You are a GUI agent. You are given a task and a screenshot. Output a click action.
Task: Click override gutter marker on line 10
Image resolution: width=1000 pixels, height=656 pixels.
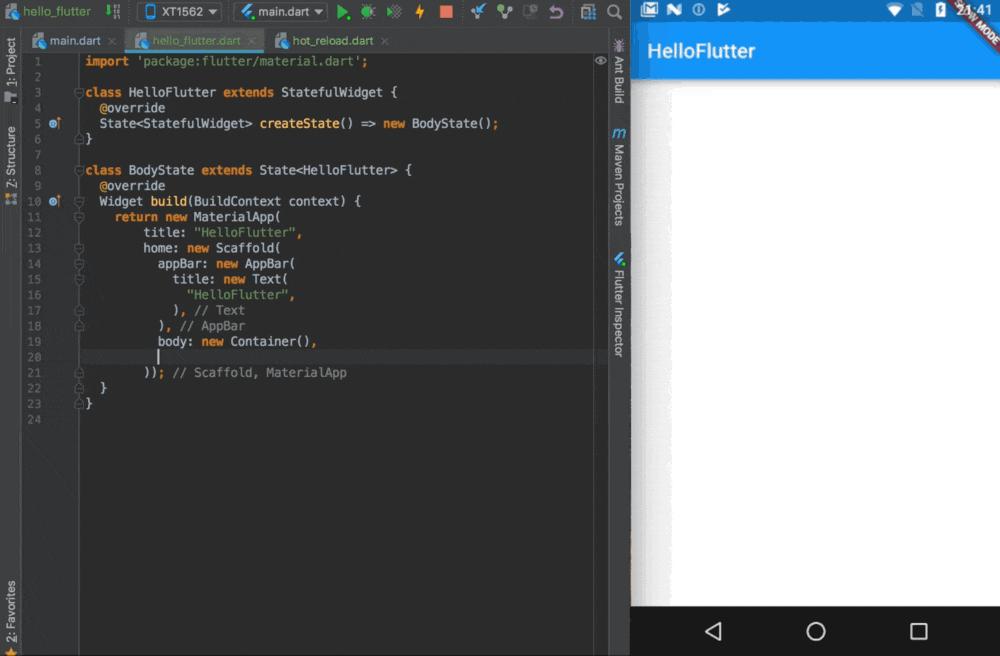click(55, 201)
